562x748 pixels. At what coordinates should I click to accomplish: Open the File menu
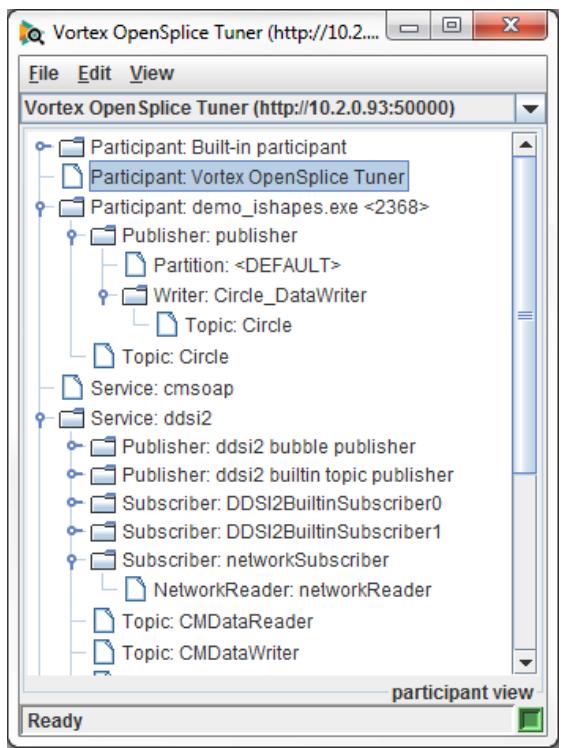[43, 74]
